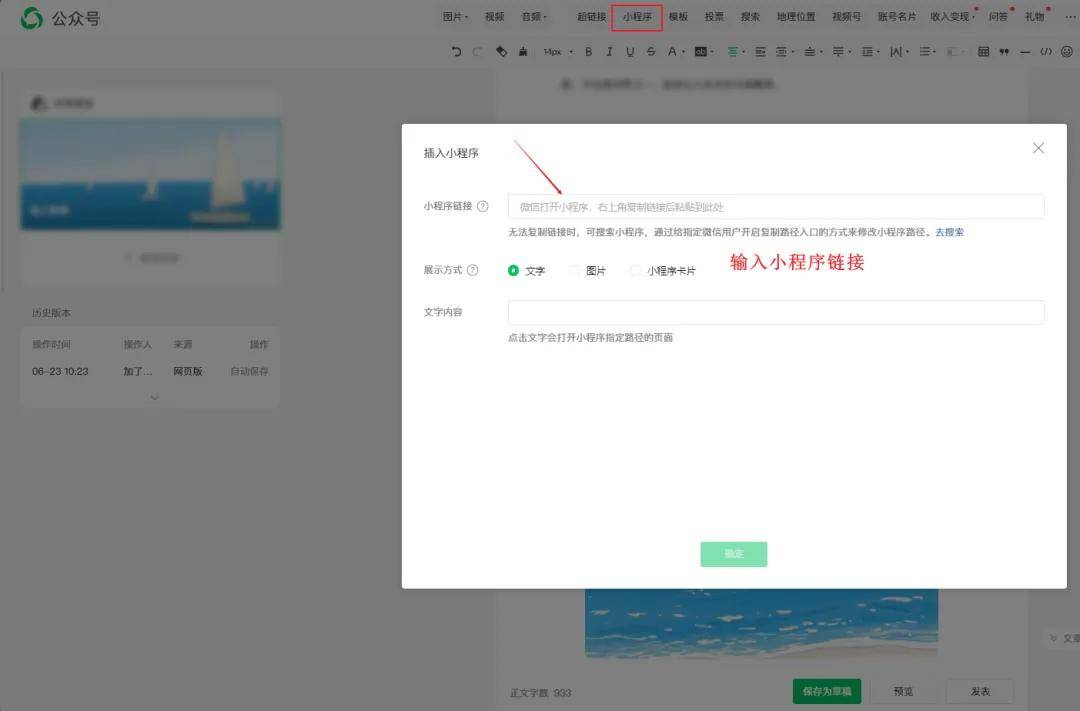This screenshot has width=1080, height=711.
Task: Click the 账号名片 menu item
Action: pyautogui.click(x=896, y=17)
